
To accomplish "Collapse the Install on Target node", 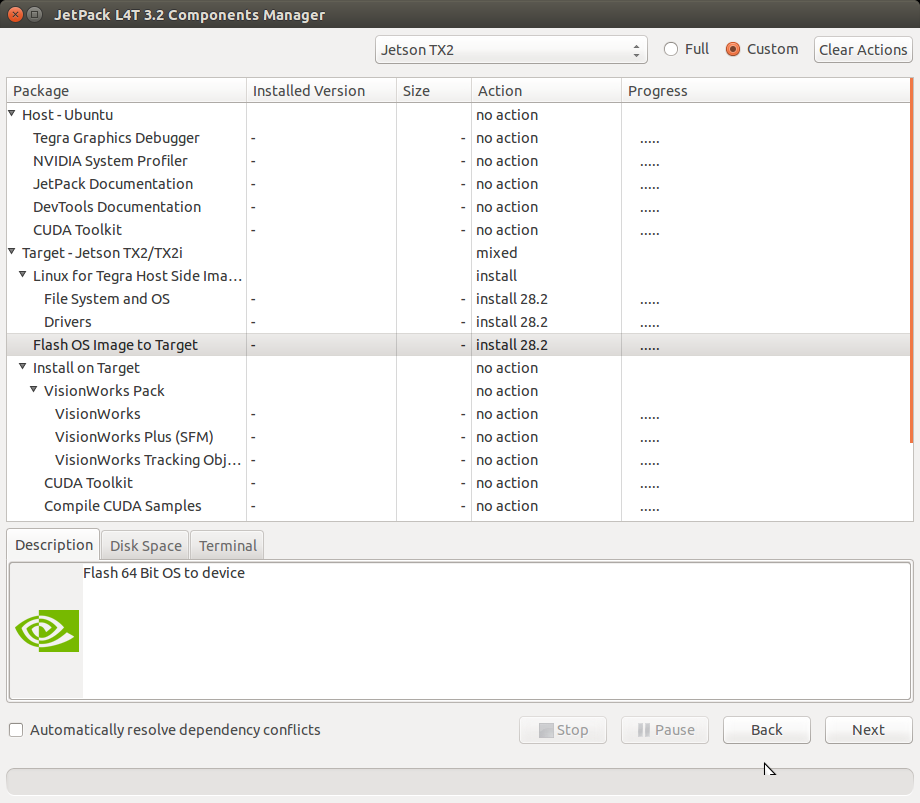I will (x=23, y=368).
